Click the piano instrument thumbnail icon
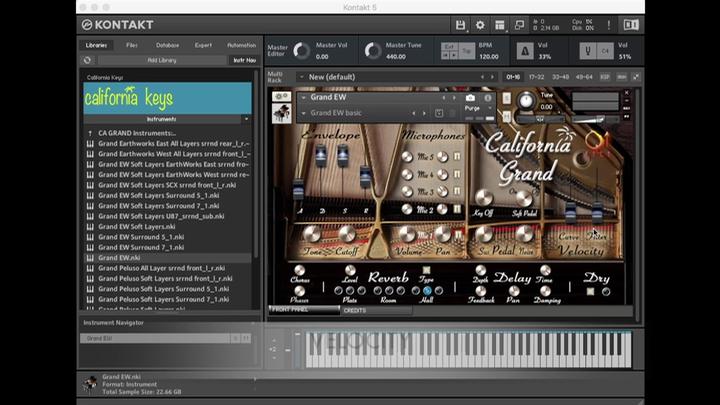 (281, 113)
